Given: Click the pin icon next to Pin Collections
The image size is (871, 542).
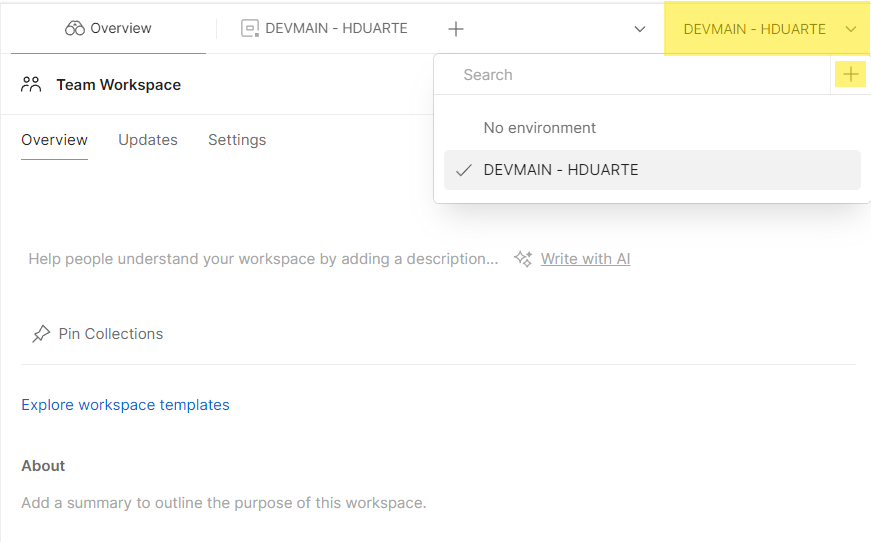Looking at the screenshot, I should pos(41,334).
